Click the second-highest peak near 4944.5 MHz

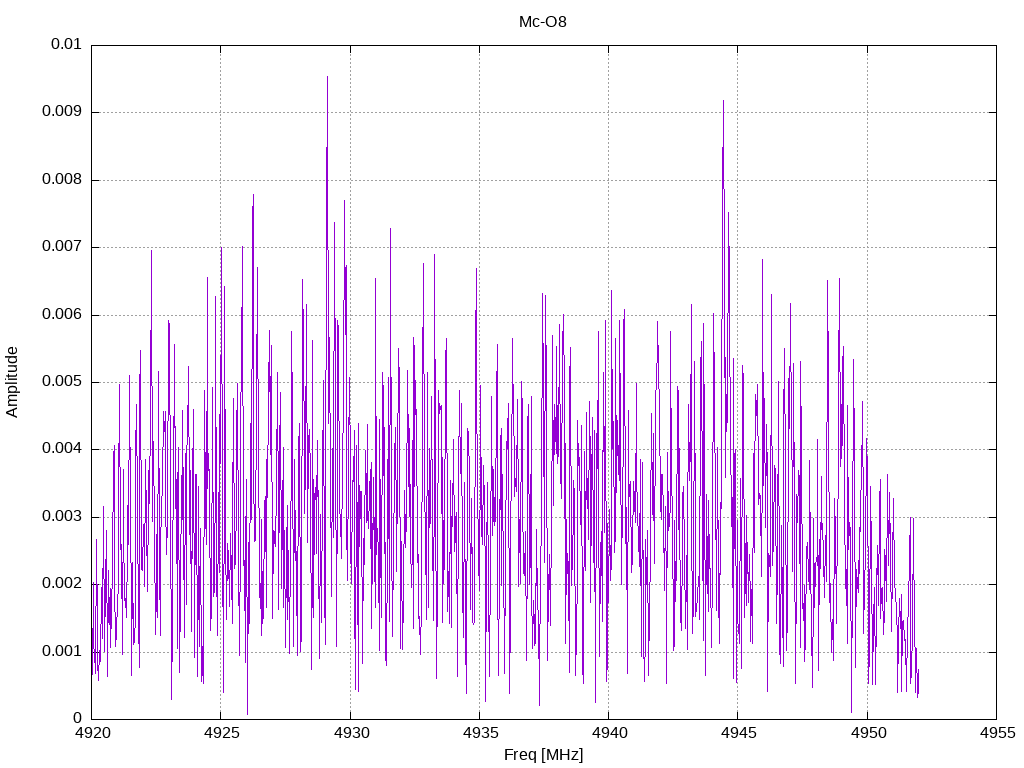click(x=724, y=101)
